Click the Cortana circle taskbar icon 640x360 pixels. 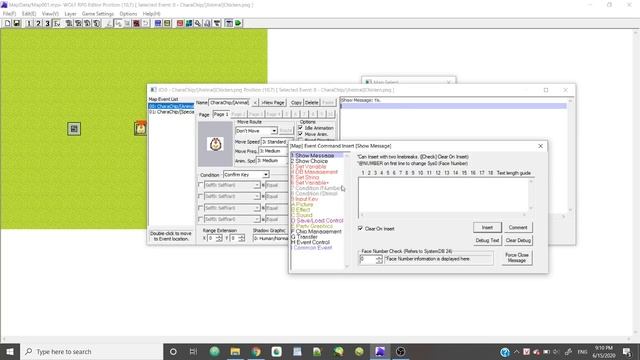173,351
